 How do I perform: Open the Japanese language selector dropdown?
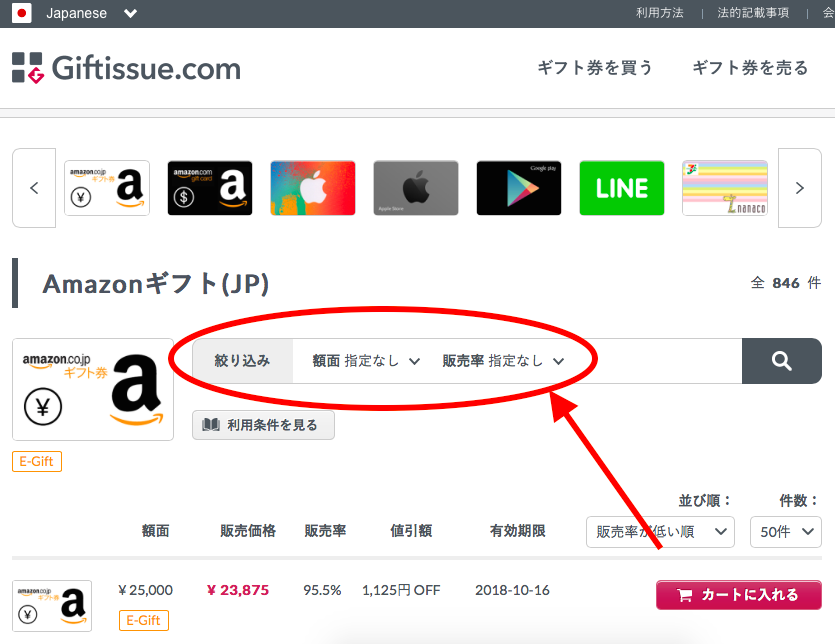coord(92,13)
